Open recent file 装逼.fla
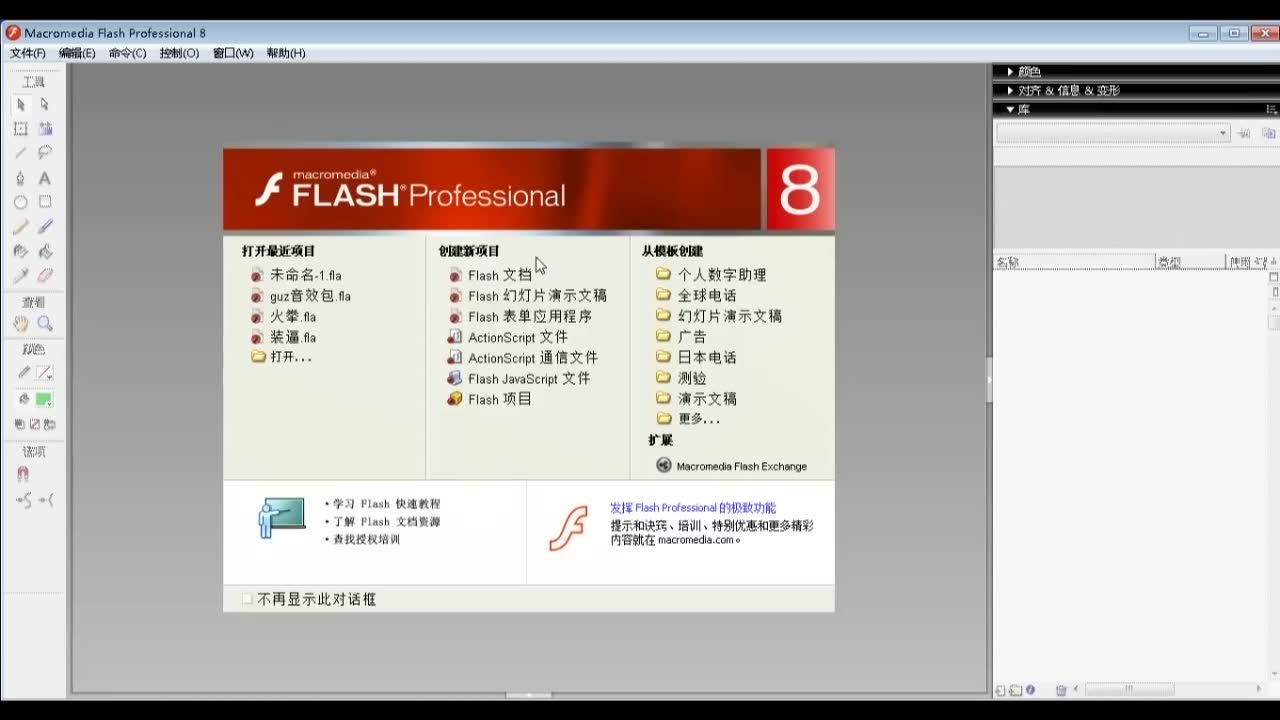 point(283,337)
